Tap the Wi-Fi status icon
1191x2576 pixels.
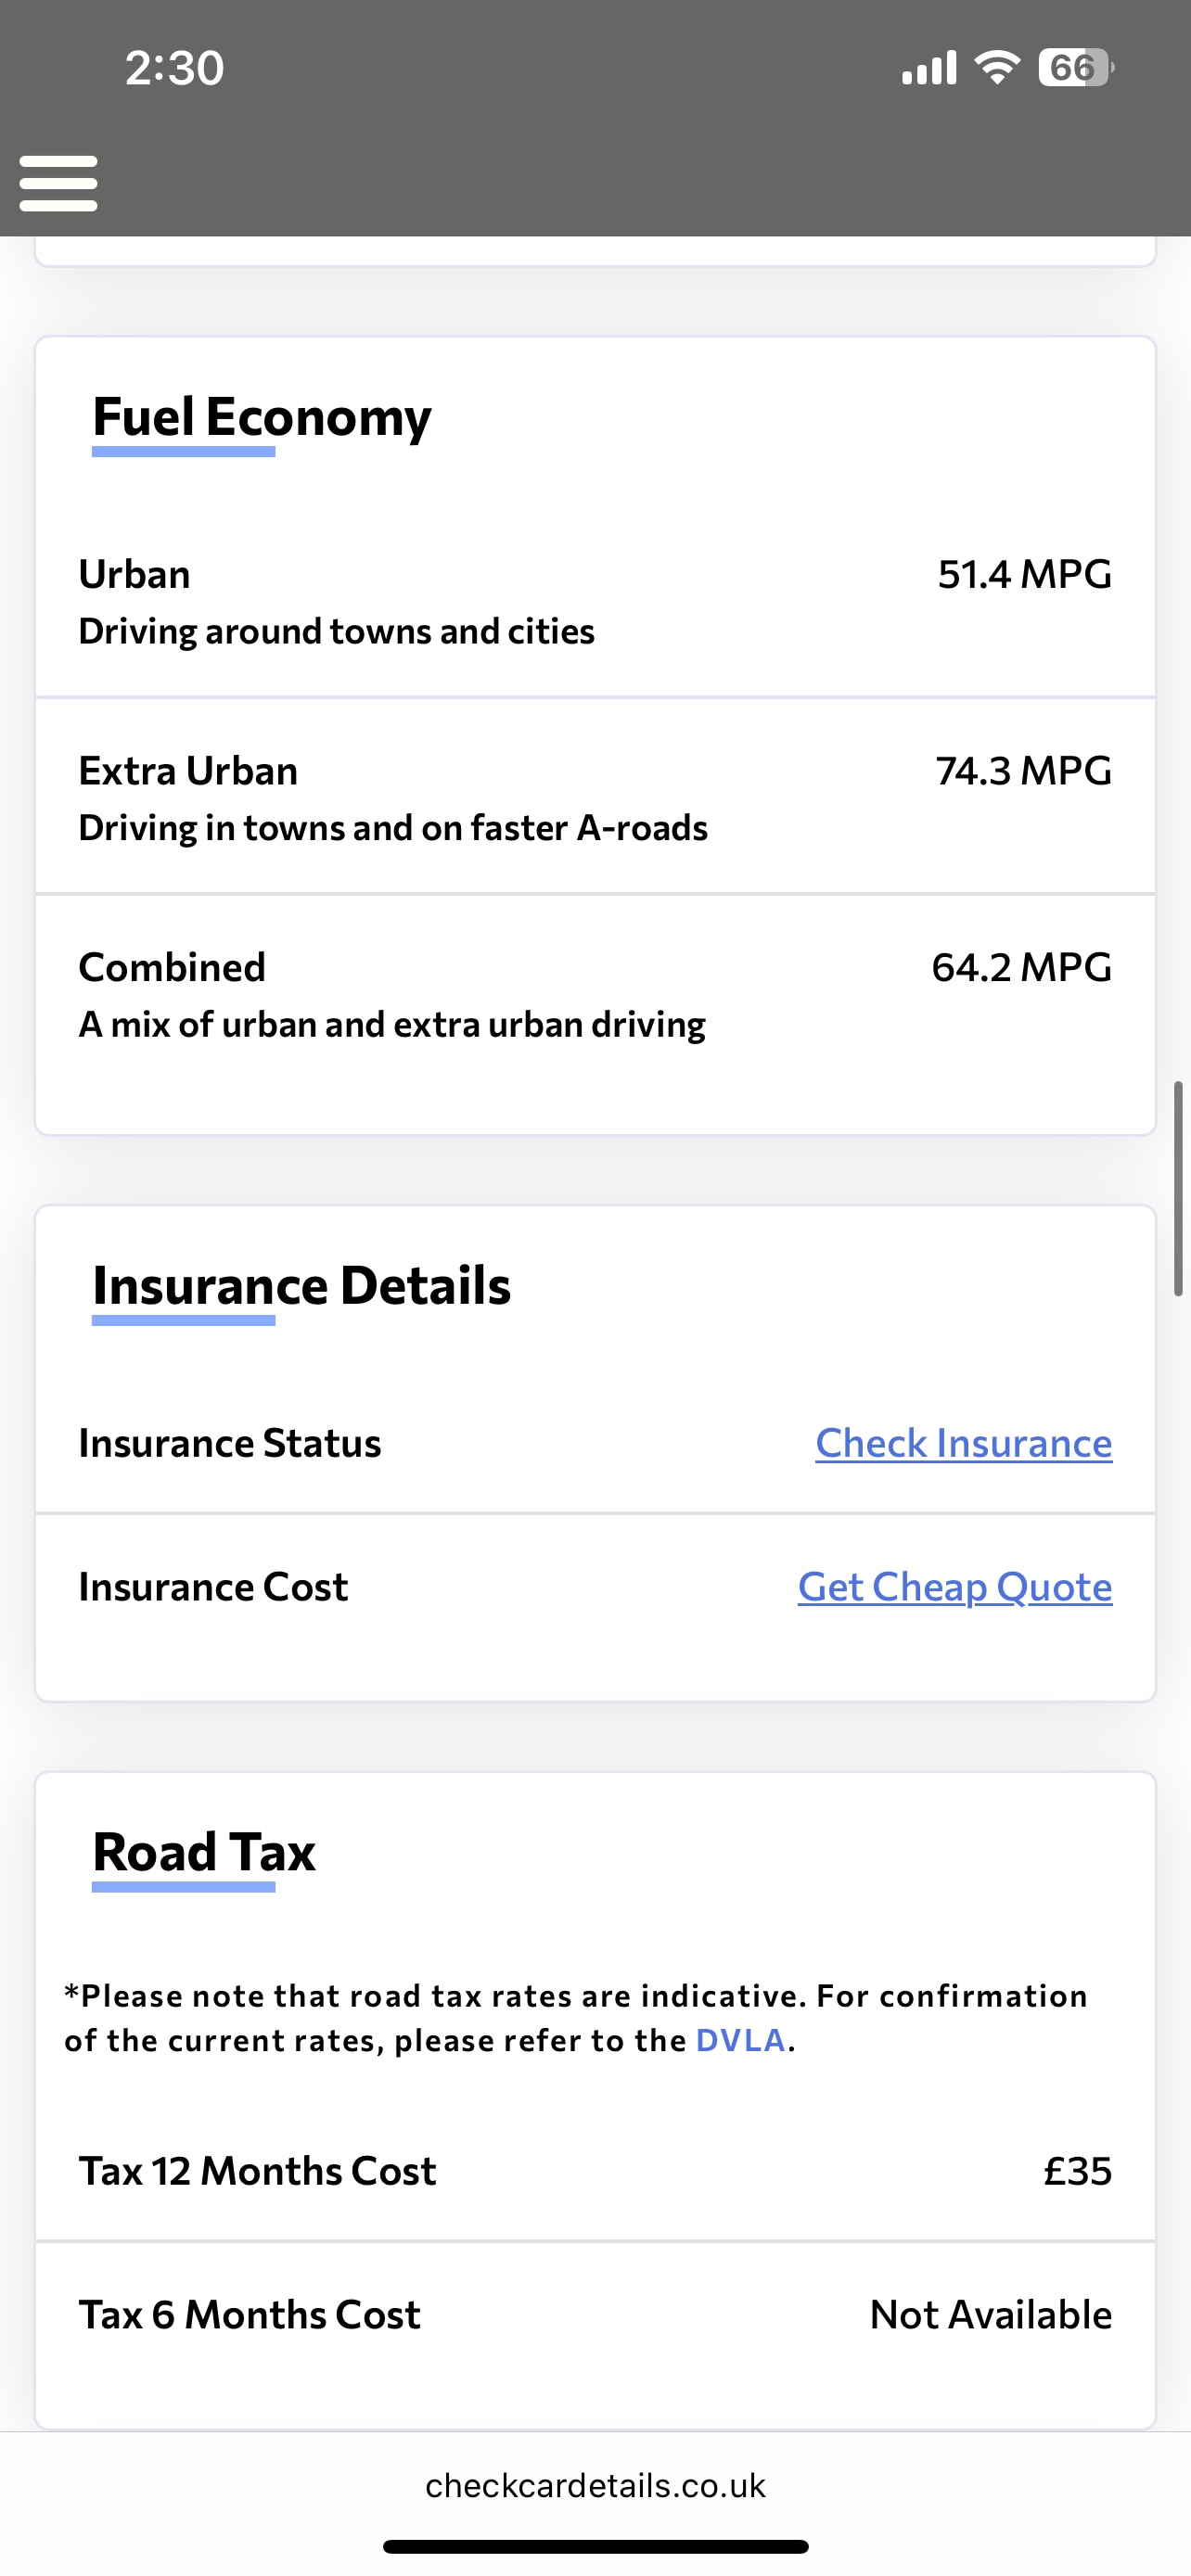[x=997, y=68]
